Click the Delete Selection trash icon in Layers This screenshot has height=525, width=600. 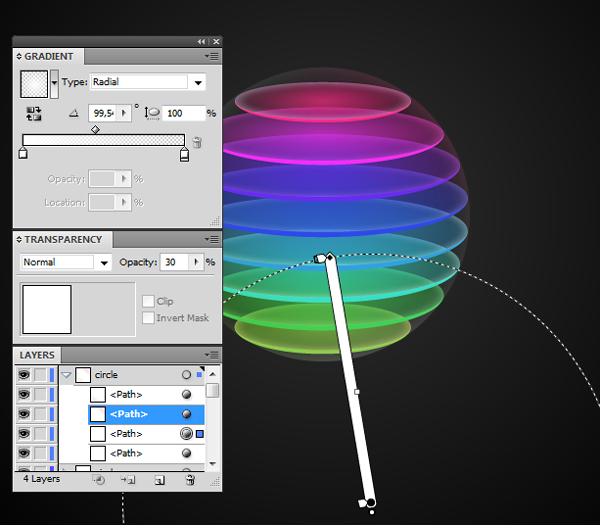(x=190, y=480)
